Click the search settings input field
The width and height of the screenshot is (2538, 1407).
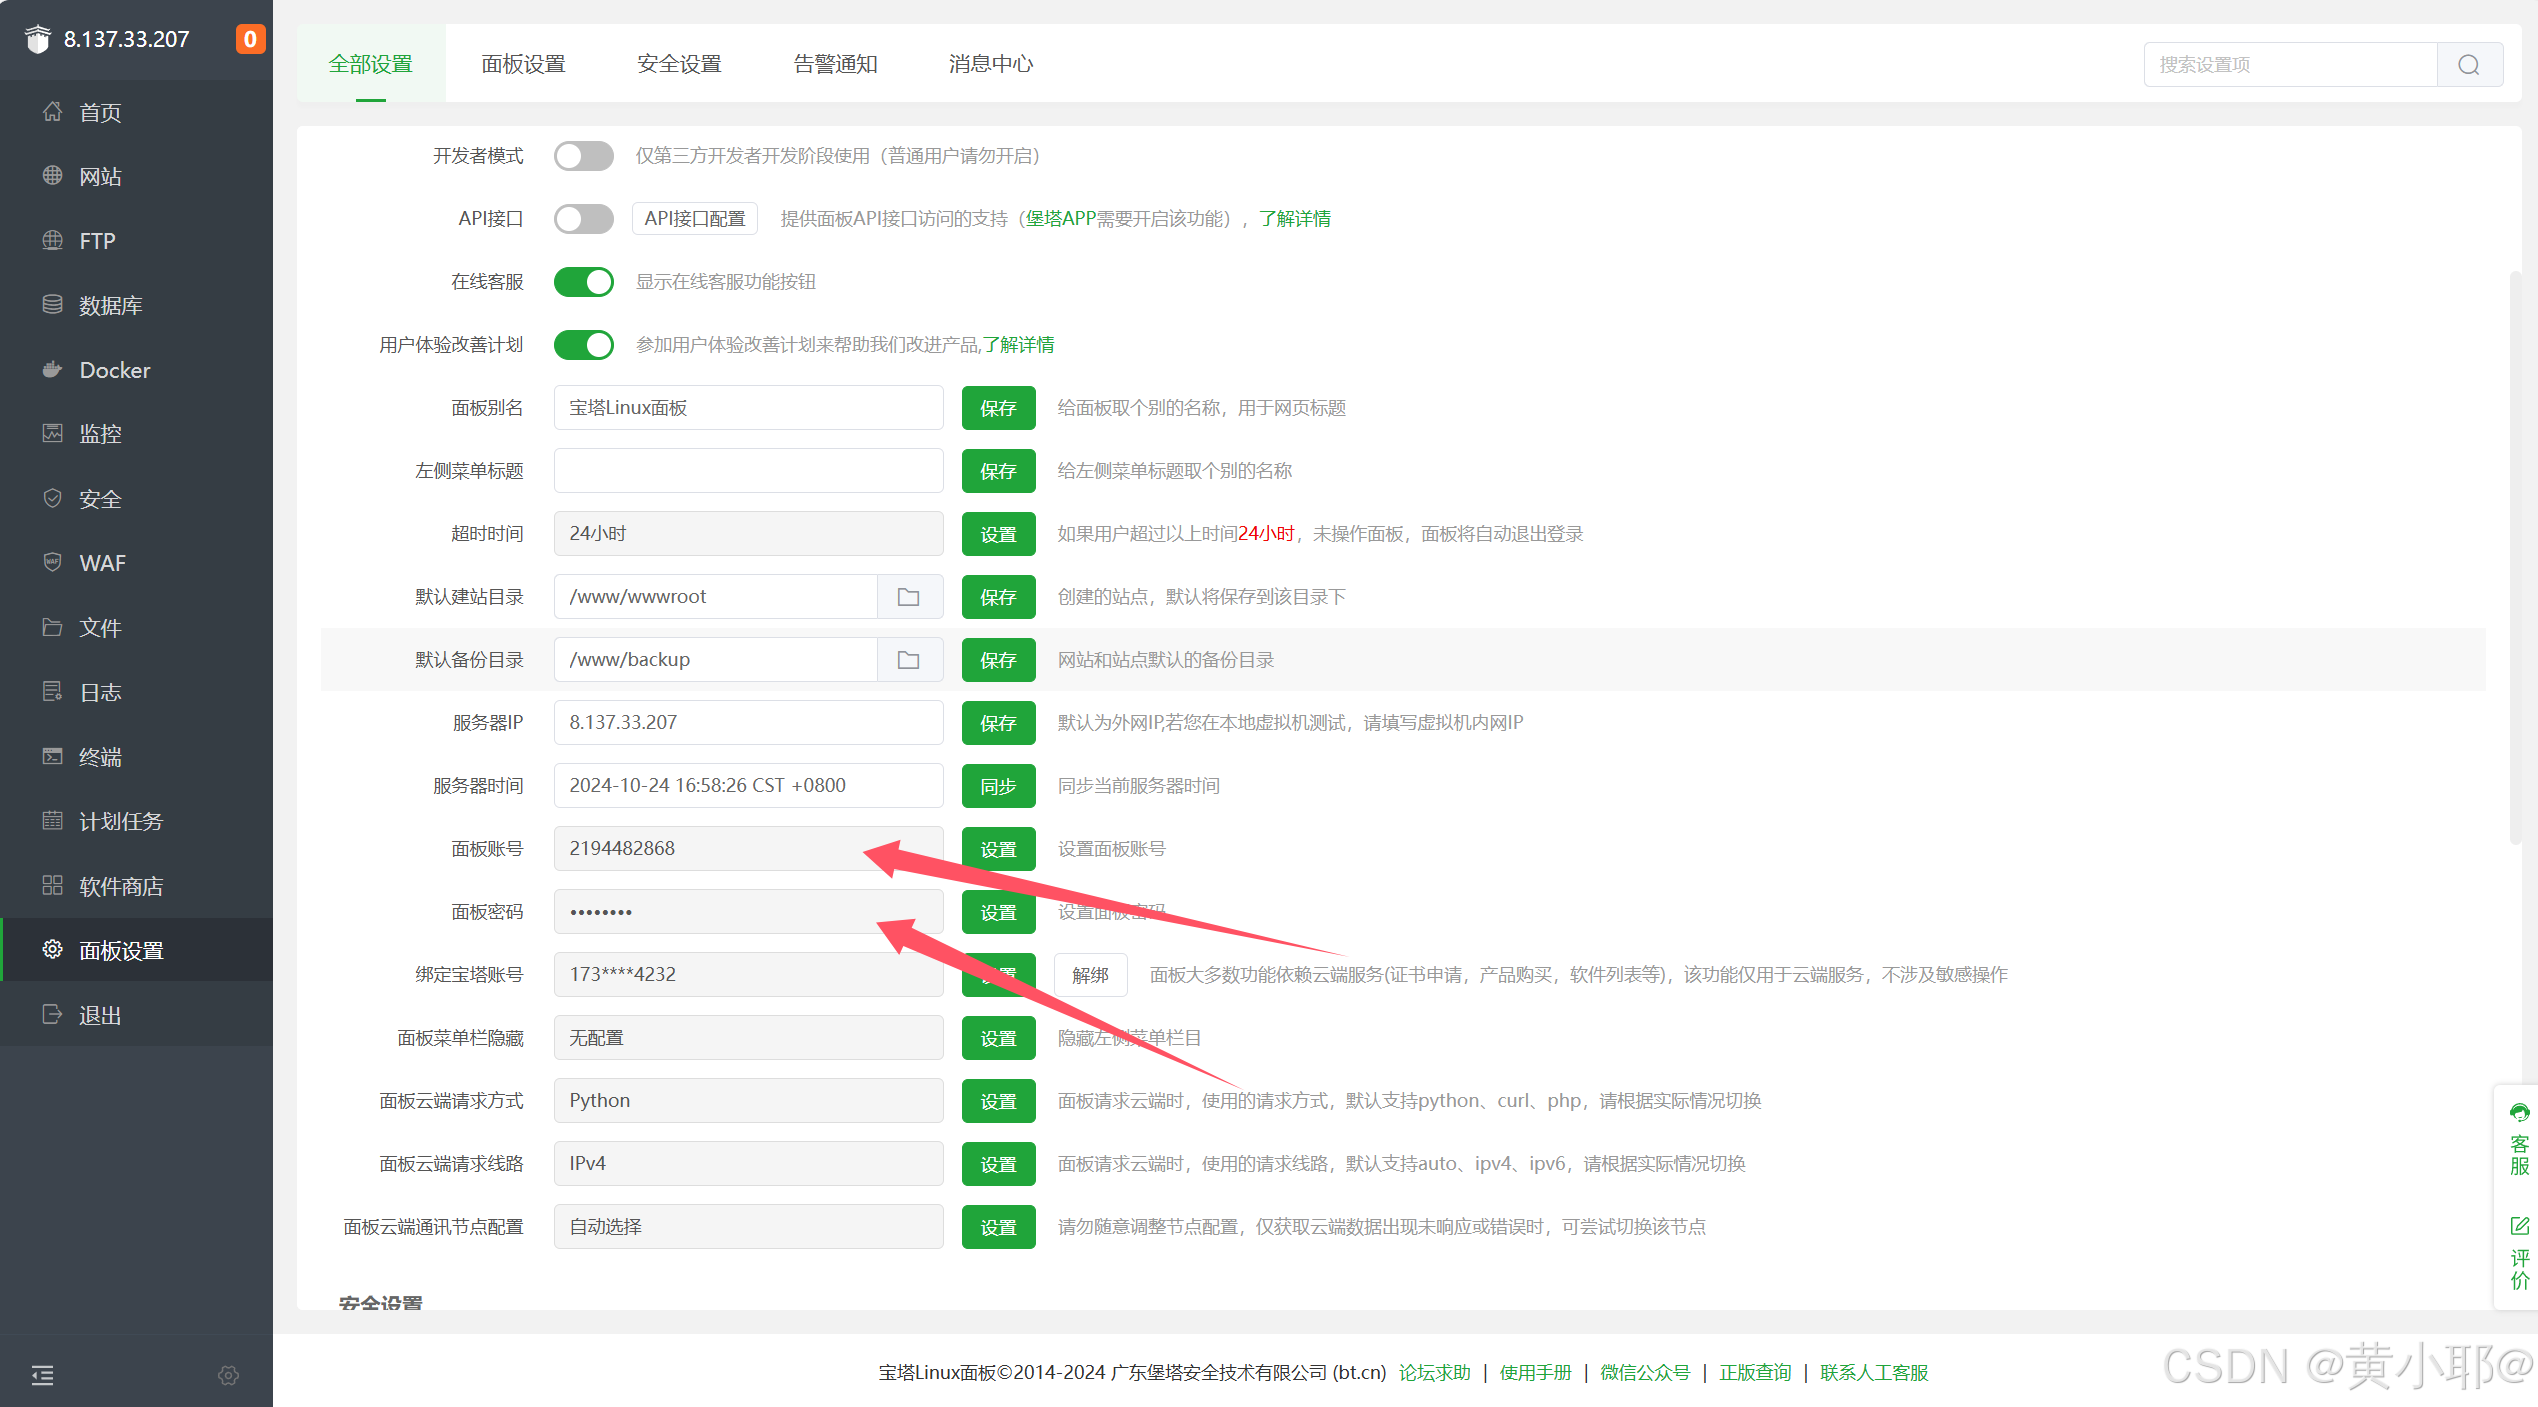[2290, 65]
